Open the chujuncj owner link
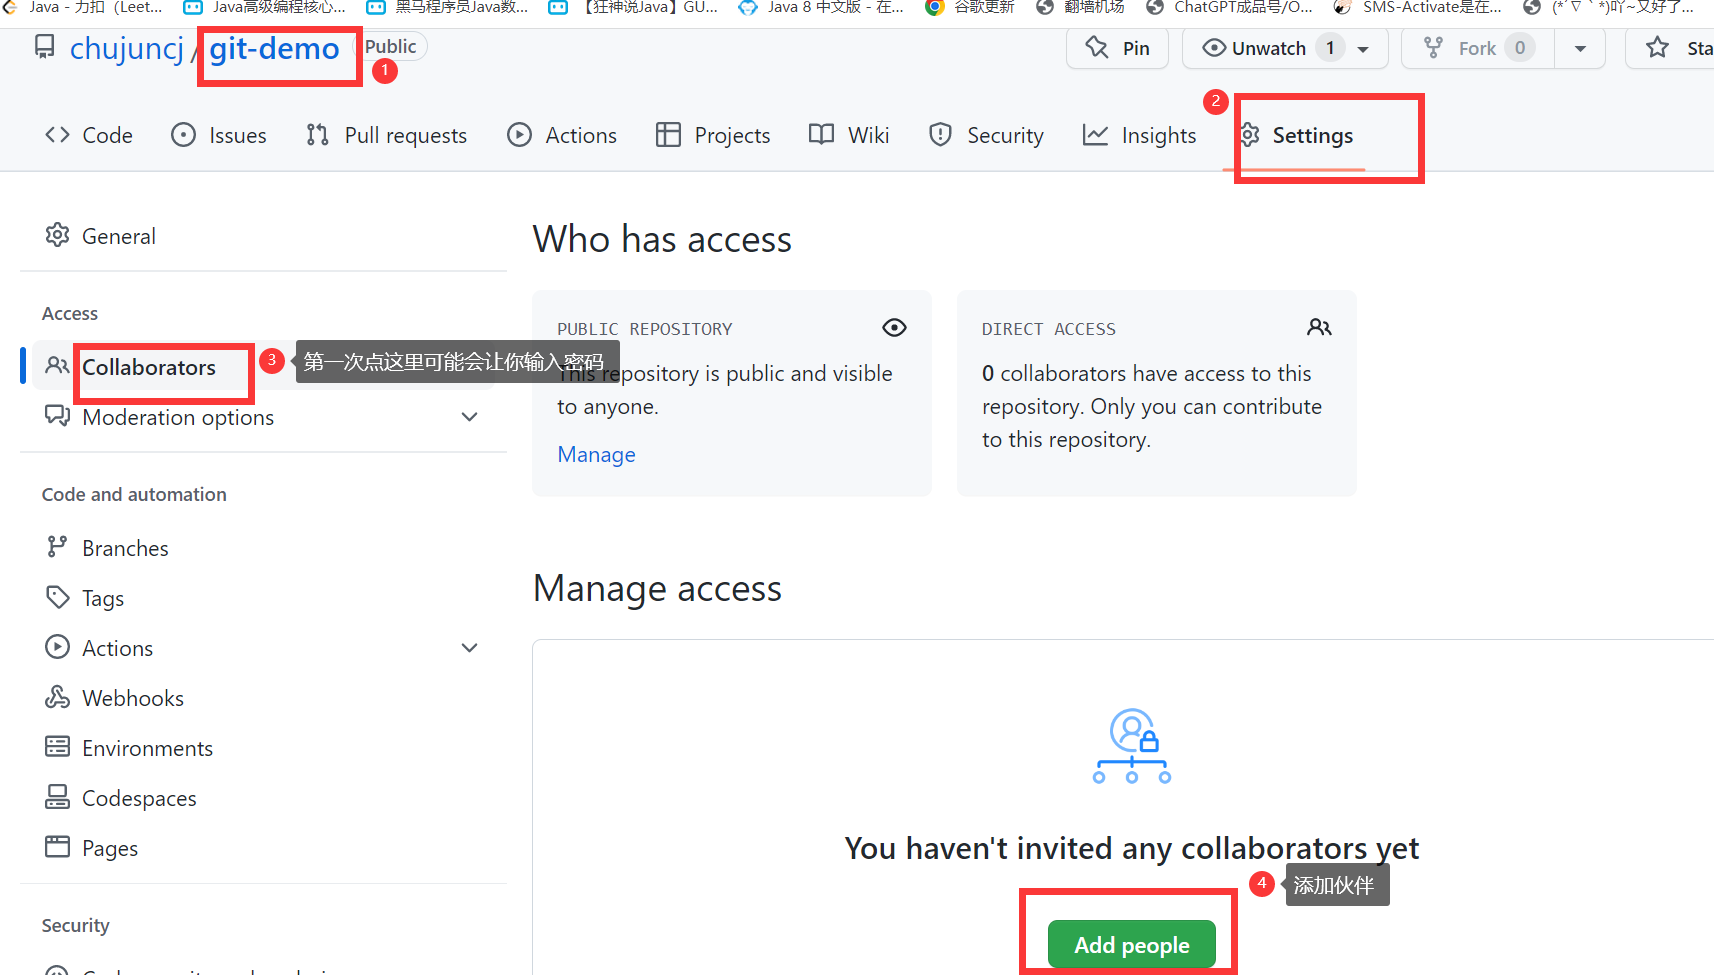Image resolution: width=1714 pixels, height=975 pixels. [127, 48]
